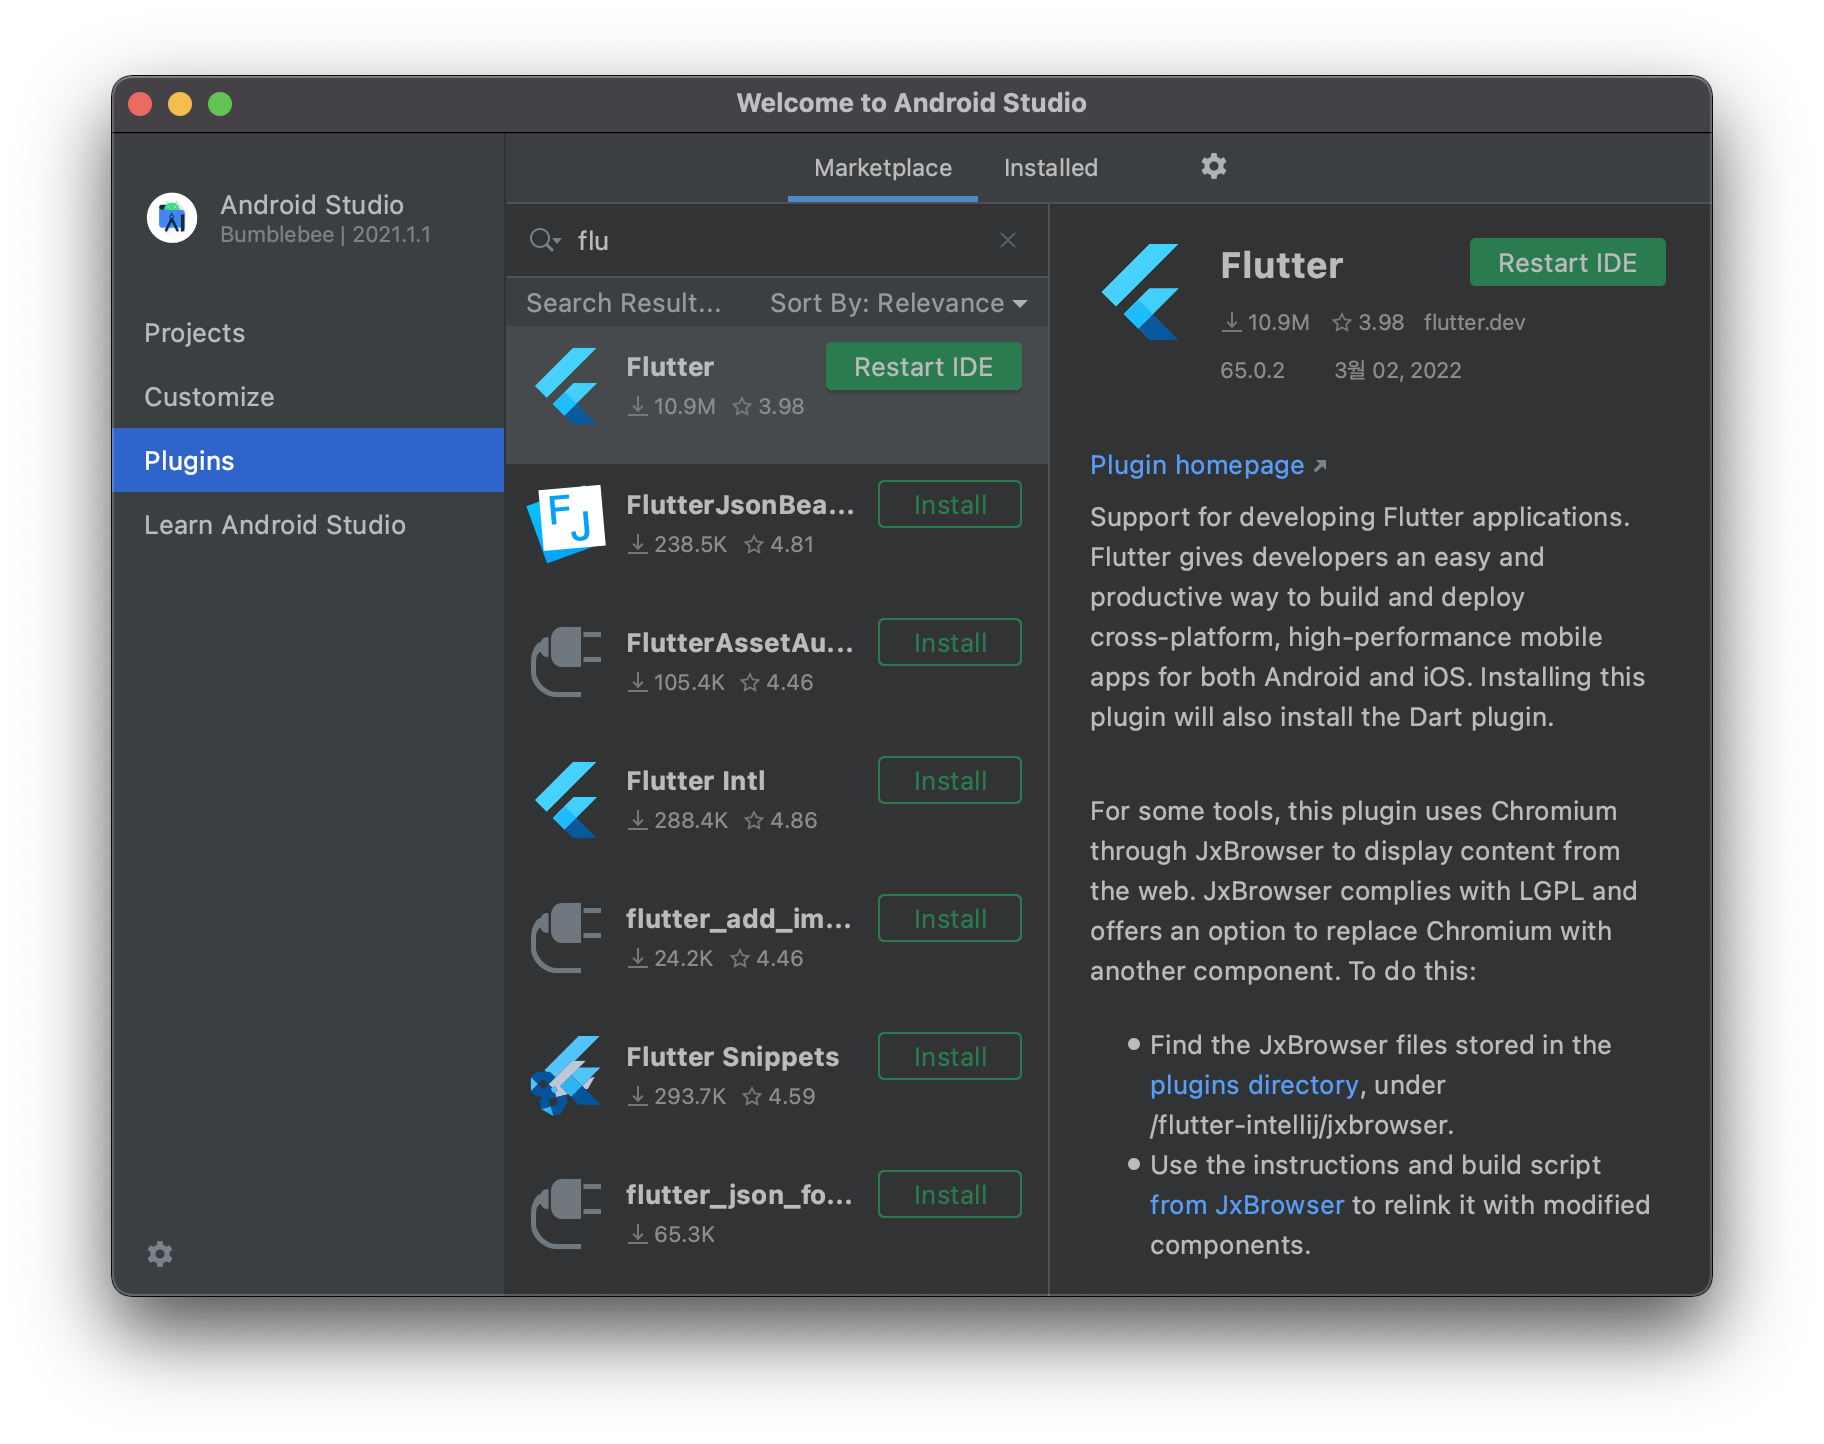This screenshot has width=1824, height=1444.
Task: Click the FlutterAssetAutoCompletion plug icon
Action: 567,661
